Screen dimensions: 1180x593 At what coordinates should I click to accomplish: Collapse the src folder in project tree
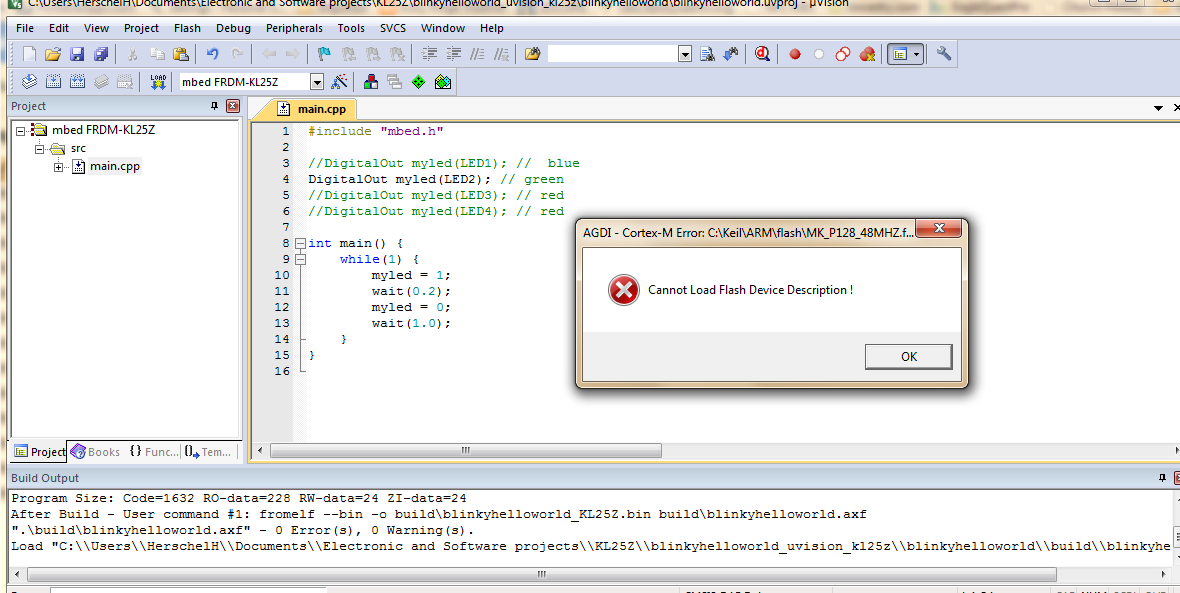point(40,148)
